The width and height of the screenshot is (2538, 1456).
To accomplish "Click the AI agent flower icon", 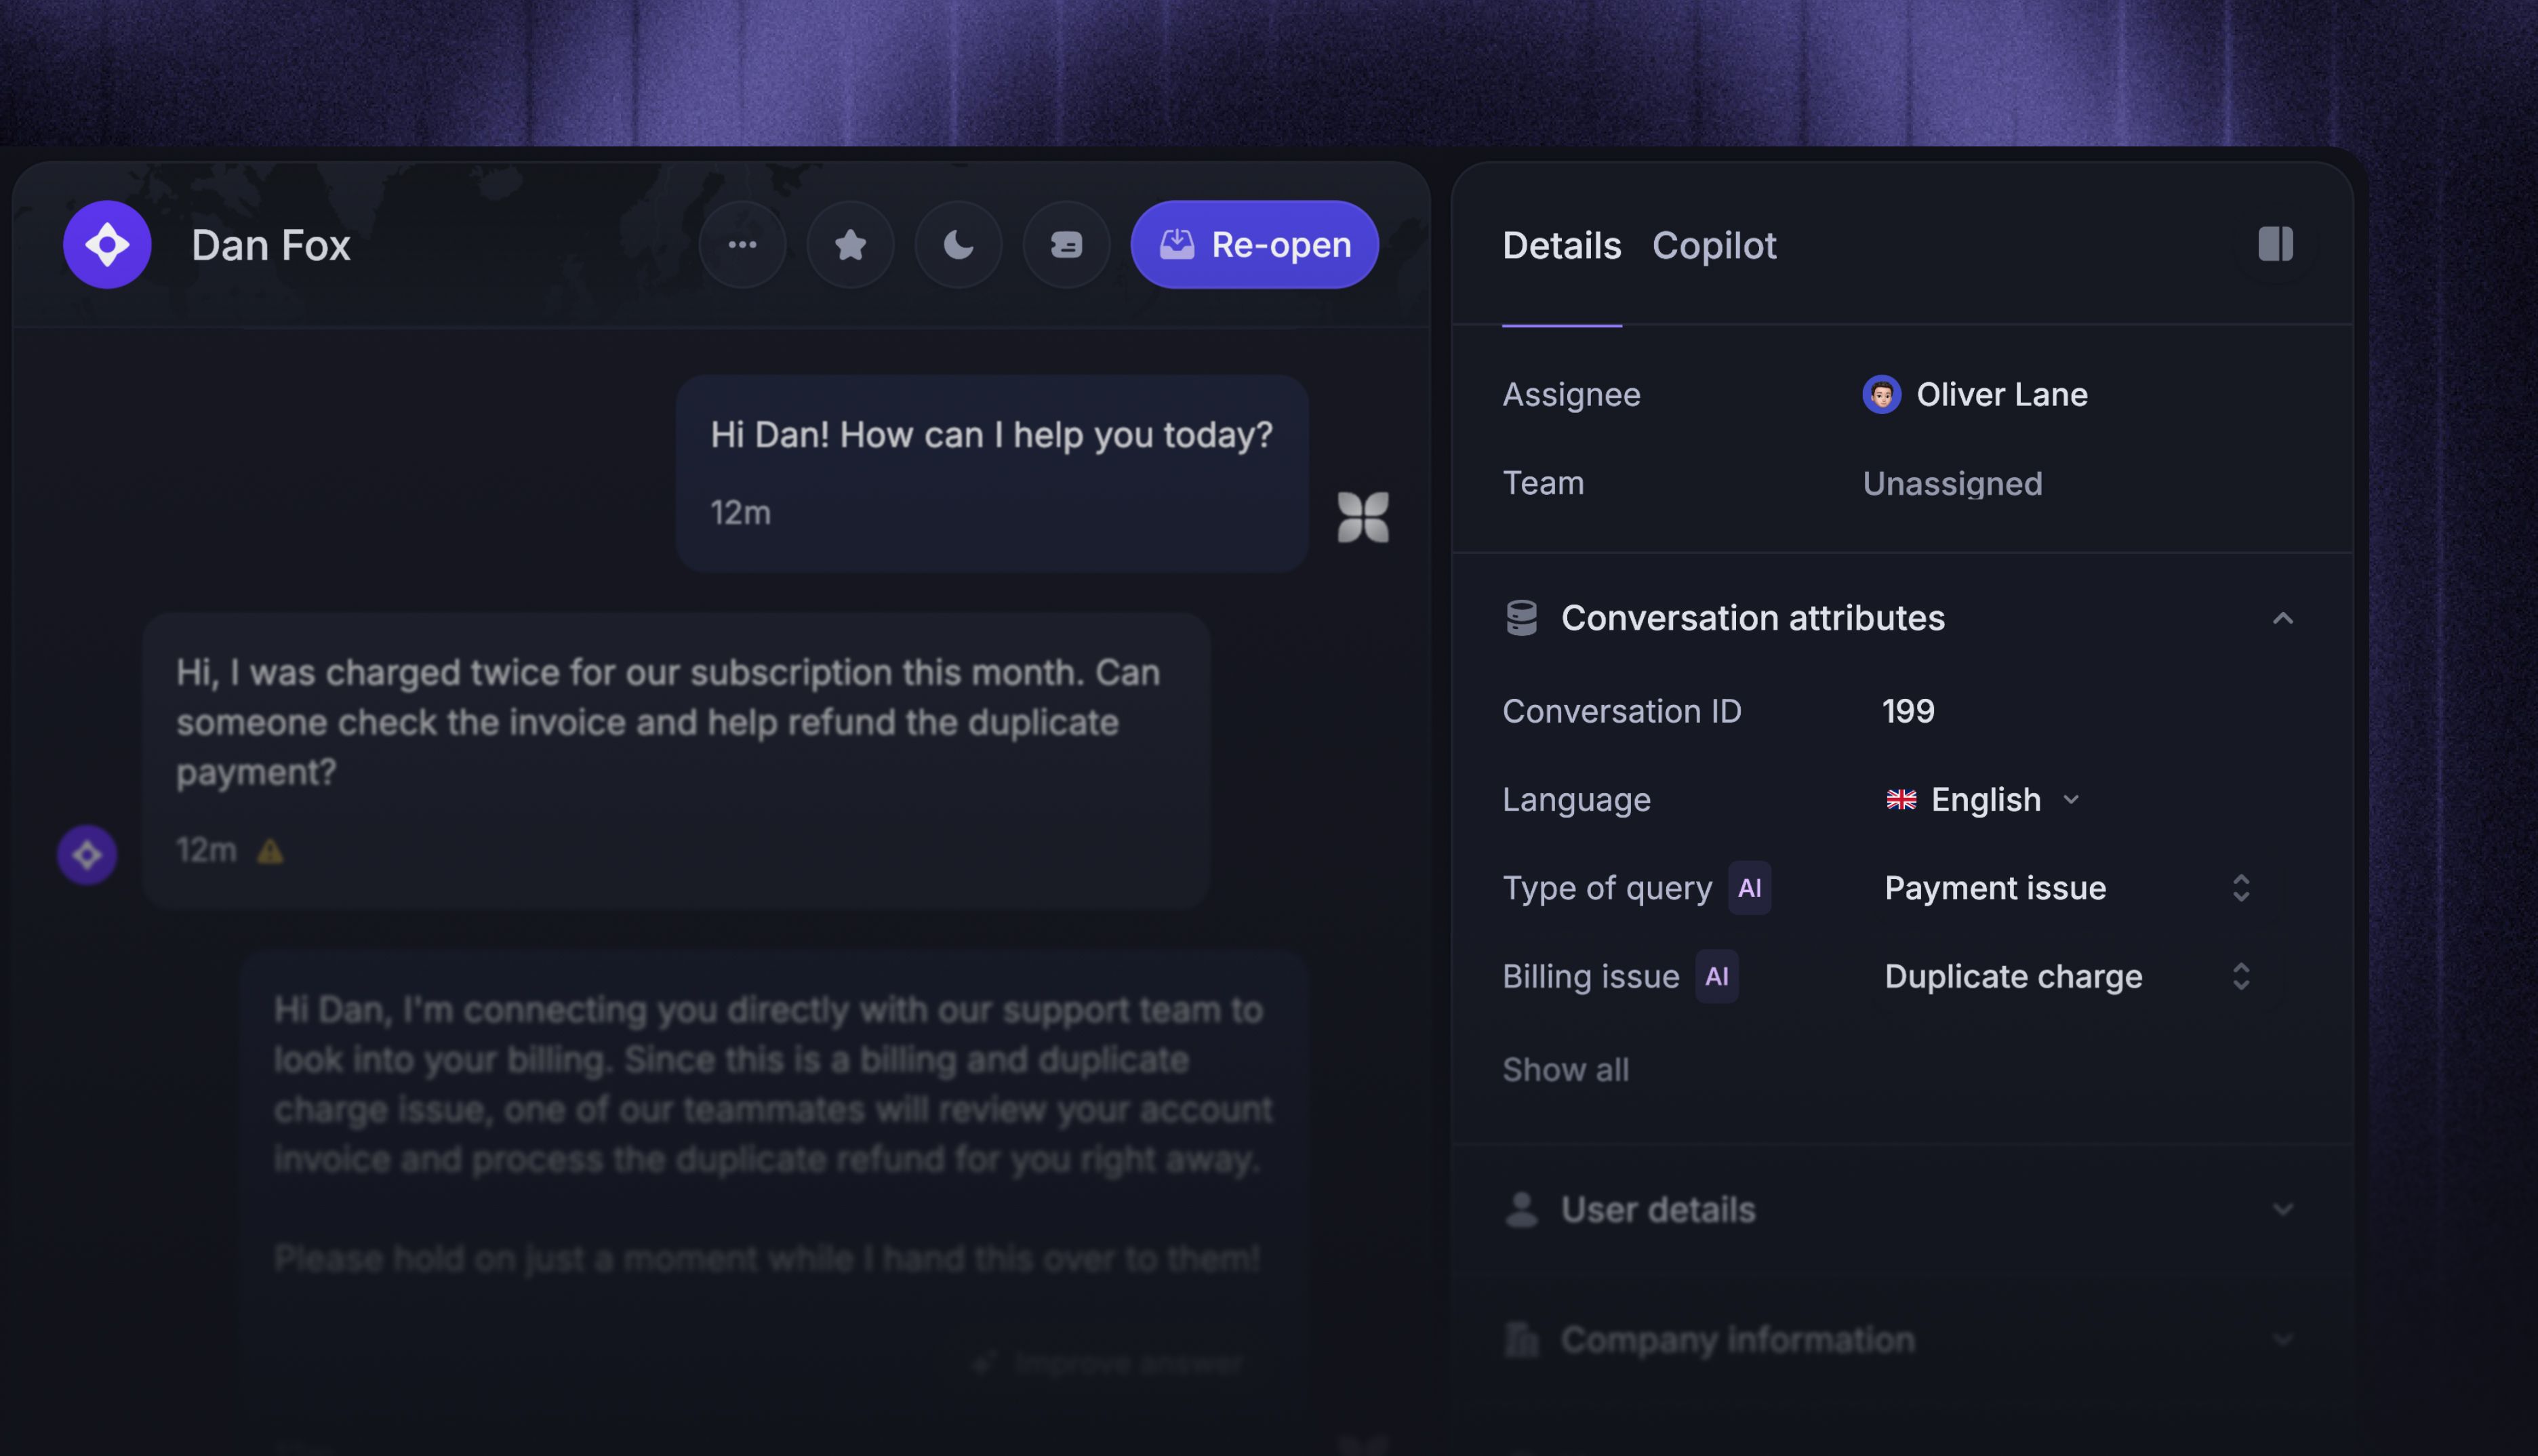I will [1363, 517].
